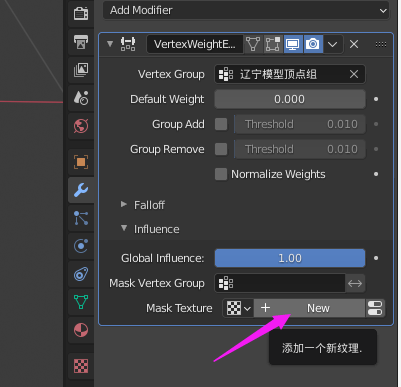Open the Object Constraints tab
Viewport: 401px width, 387px height.
(x=81, y=274)
